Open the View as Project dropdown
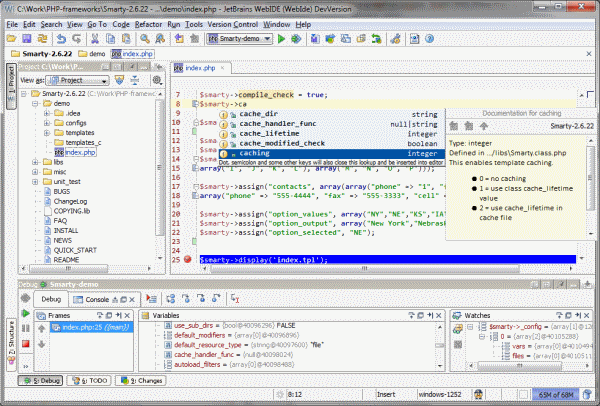 pyautogui.click(x=77, y=80)
